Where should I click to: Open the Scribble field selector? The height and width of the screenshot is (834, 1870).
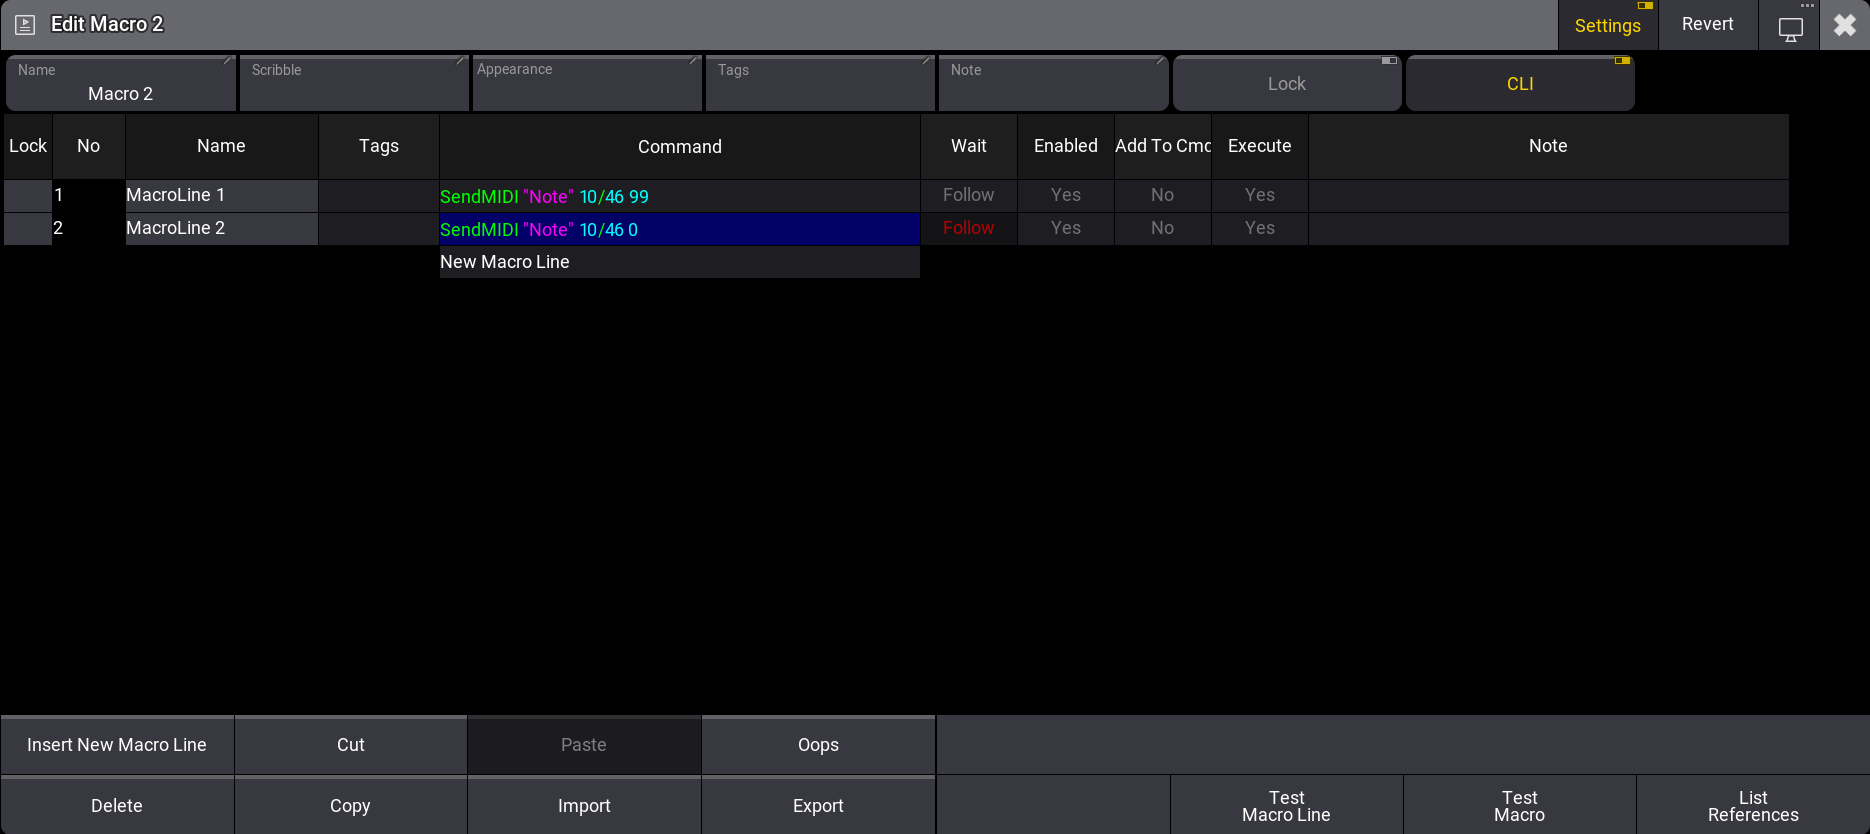point(354,84)
